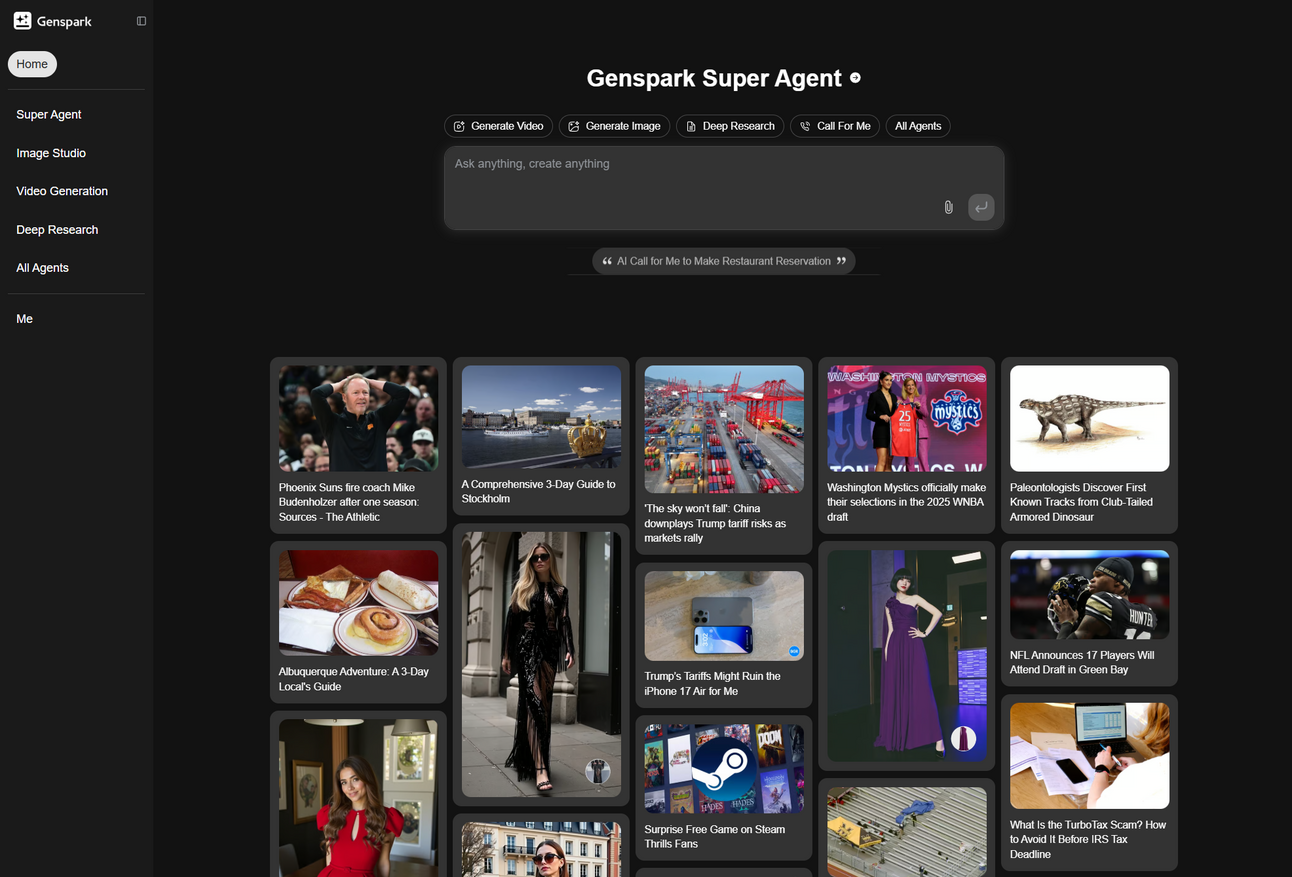Viewport: 1292px width, 877px height.
Task: Open the Home tab in sidebar
Action: tap(32, 64)
